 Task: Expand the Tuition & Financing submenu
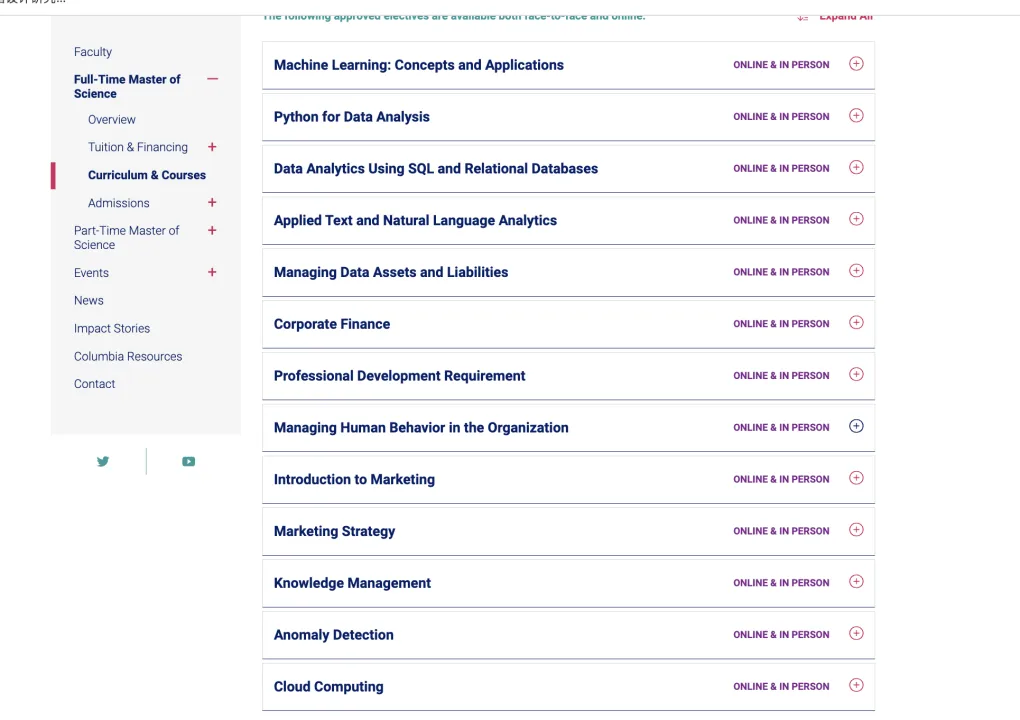click(x=212, y=147)
